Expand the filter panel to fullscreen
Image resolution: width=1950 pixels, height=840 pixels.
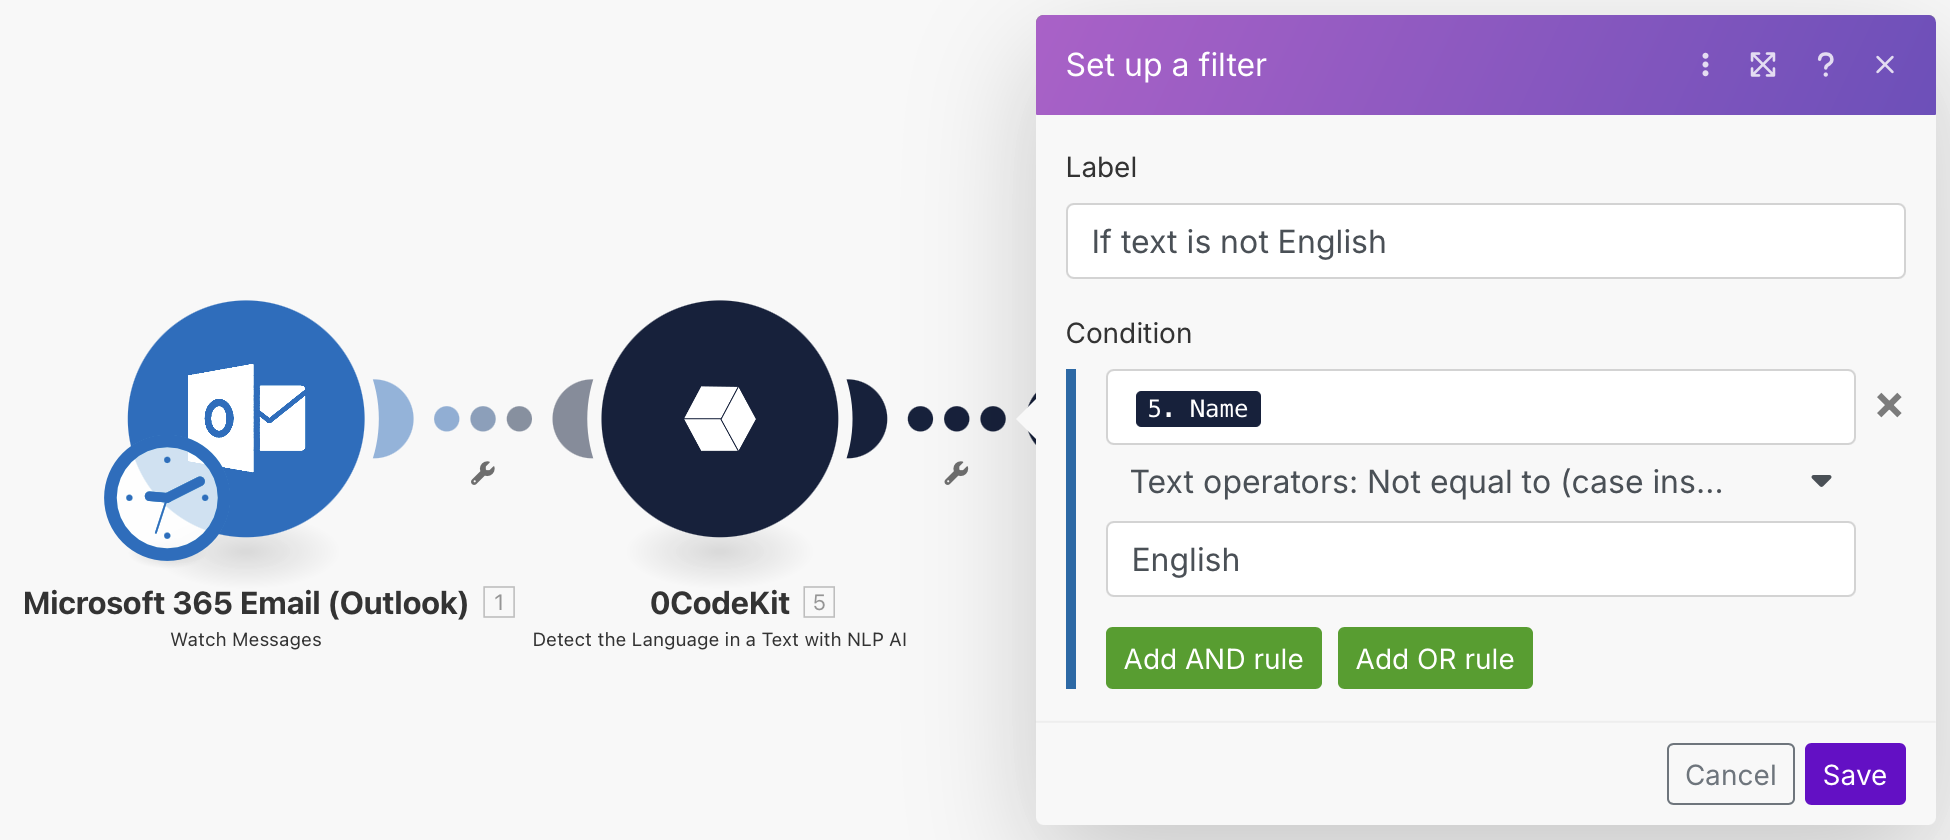pos(1763,65)
